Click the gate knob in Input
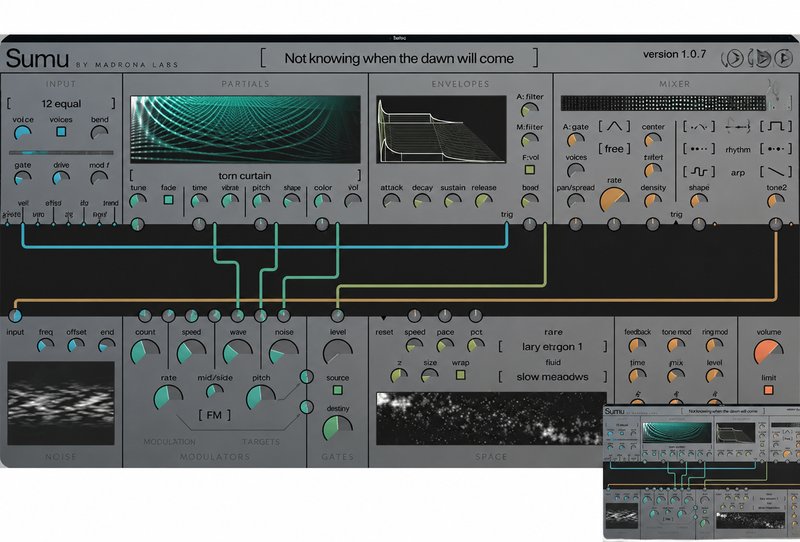The height and width of the screenshot is (542, 800). pyautogui.click(x=22, y=178)
